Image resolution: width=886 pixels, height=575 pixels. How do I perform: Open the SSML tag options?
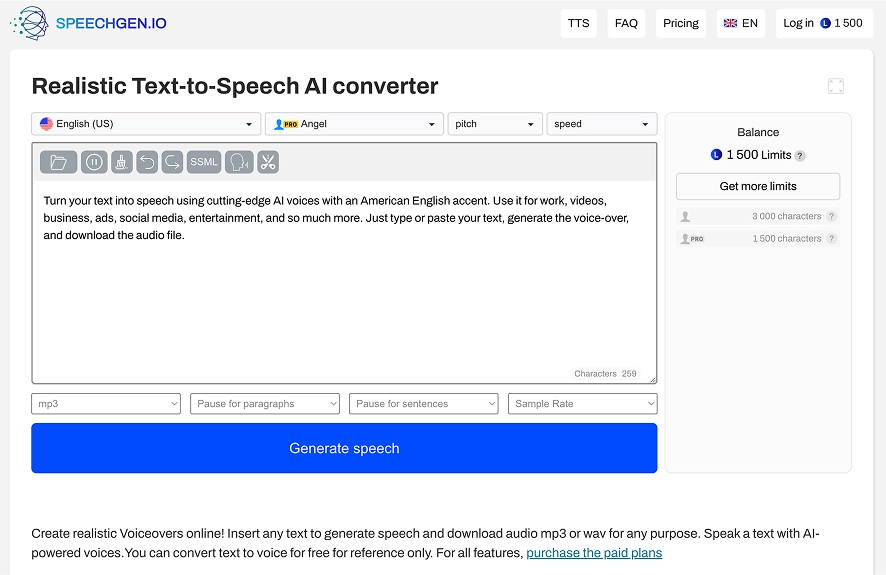(x=204, y=163)
